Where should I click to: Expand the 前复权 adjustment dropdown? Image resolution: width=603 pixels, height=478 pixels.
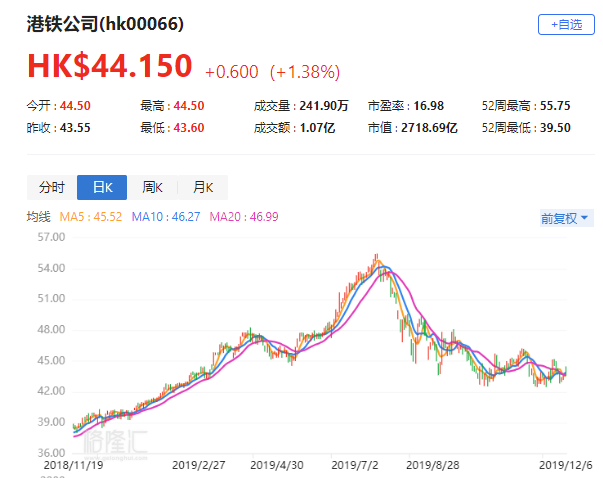(565, 218)
